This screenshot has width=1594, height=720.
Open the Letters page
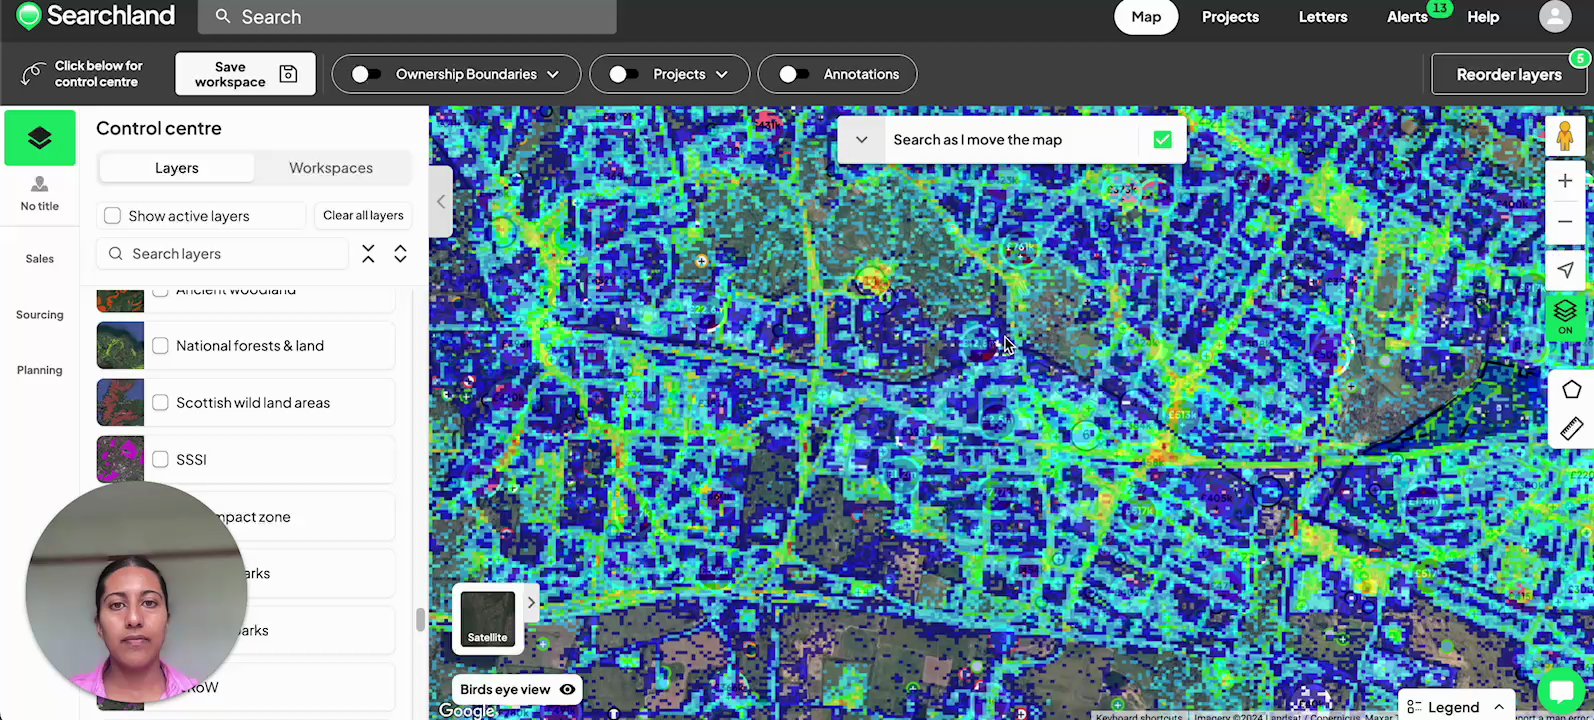1323,17
